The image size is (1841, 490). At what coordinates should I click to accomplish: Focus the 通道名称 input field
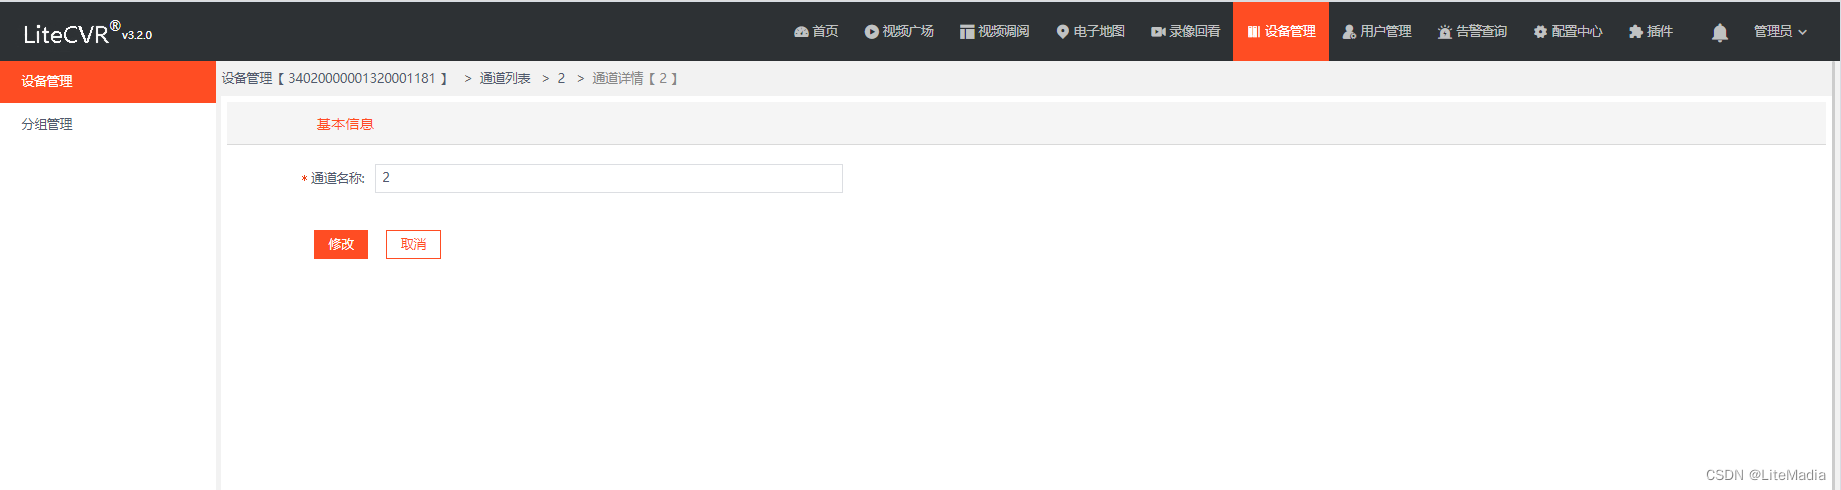[609, 178]
